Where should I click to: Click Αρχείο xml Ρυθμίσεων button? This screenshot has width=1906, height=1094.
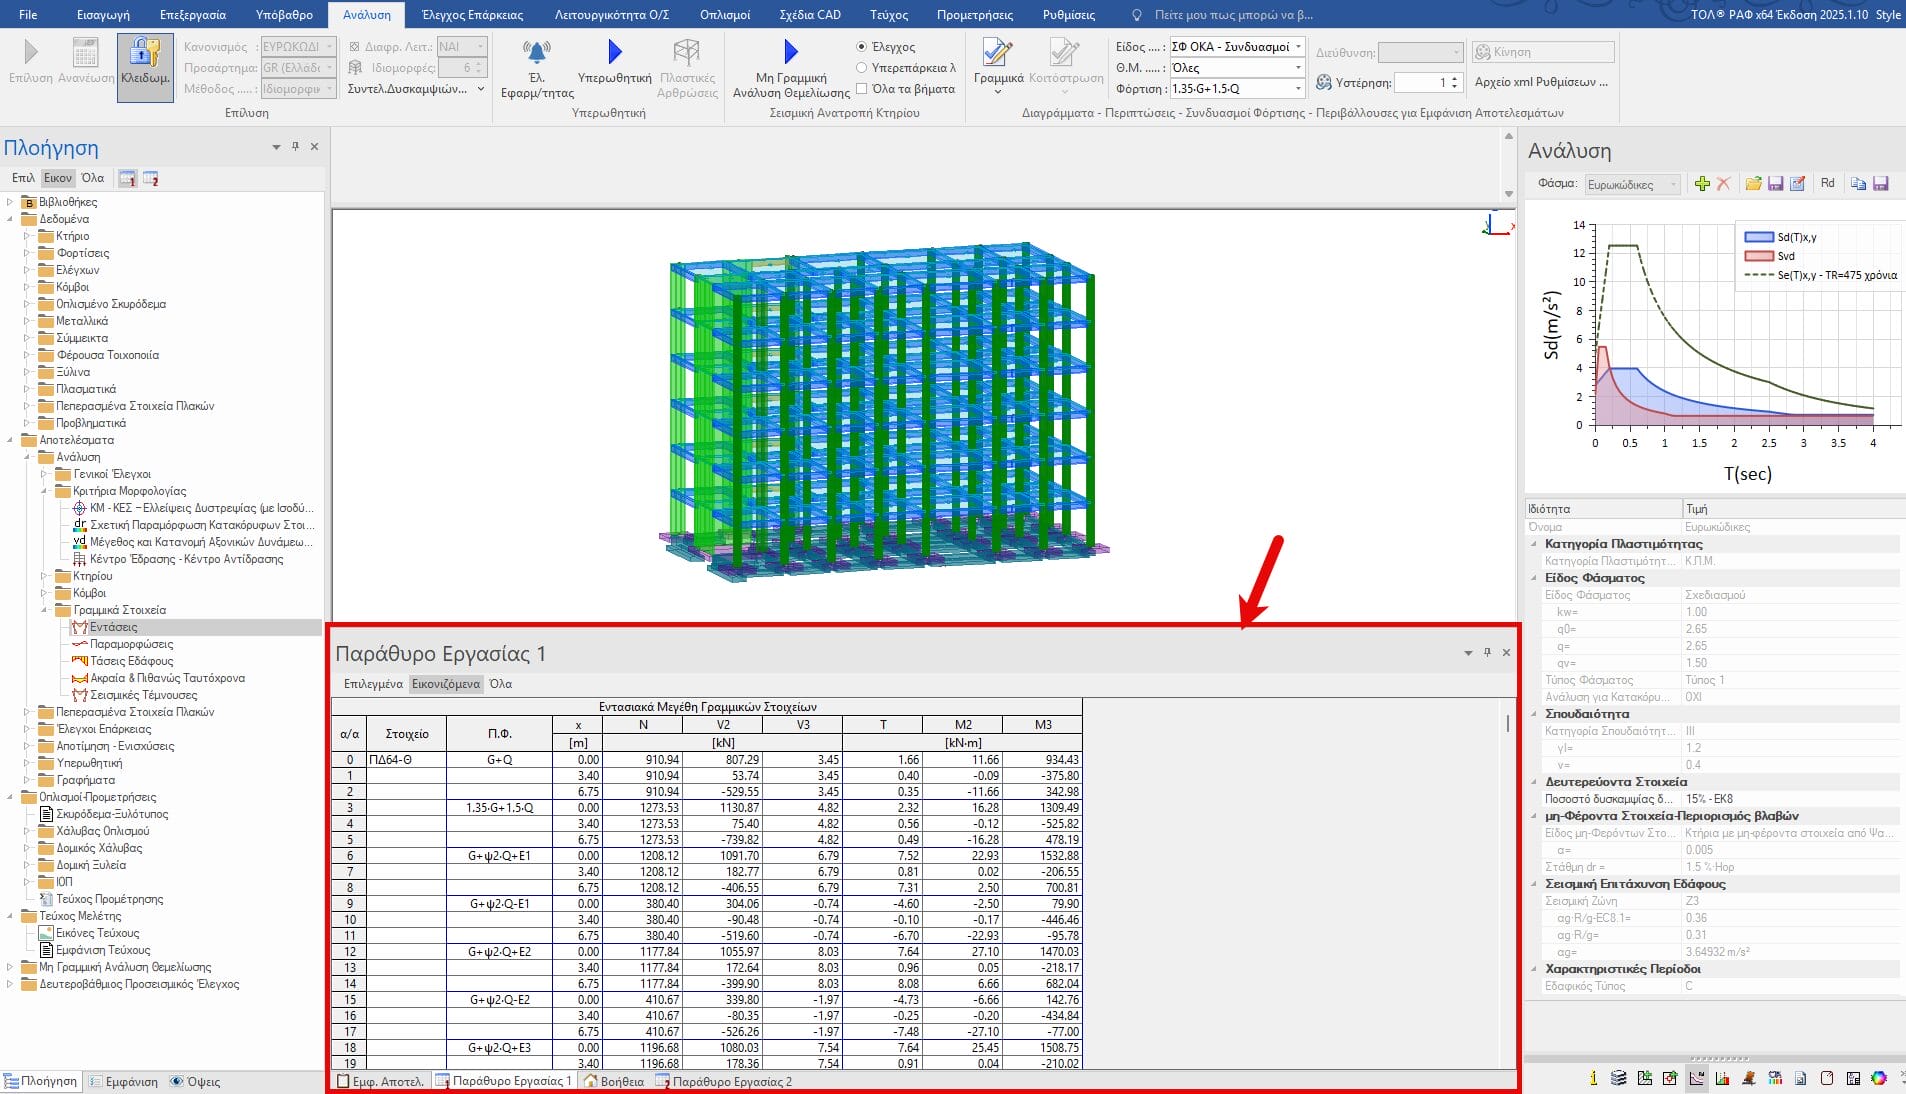coord(1541,82)
